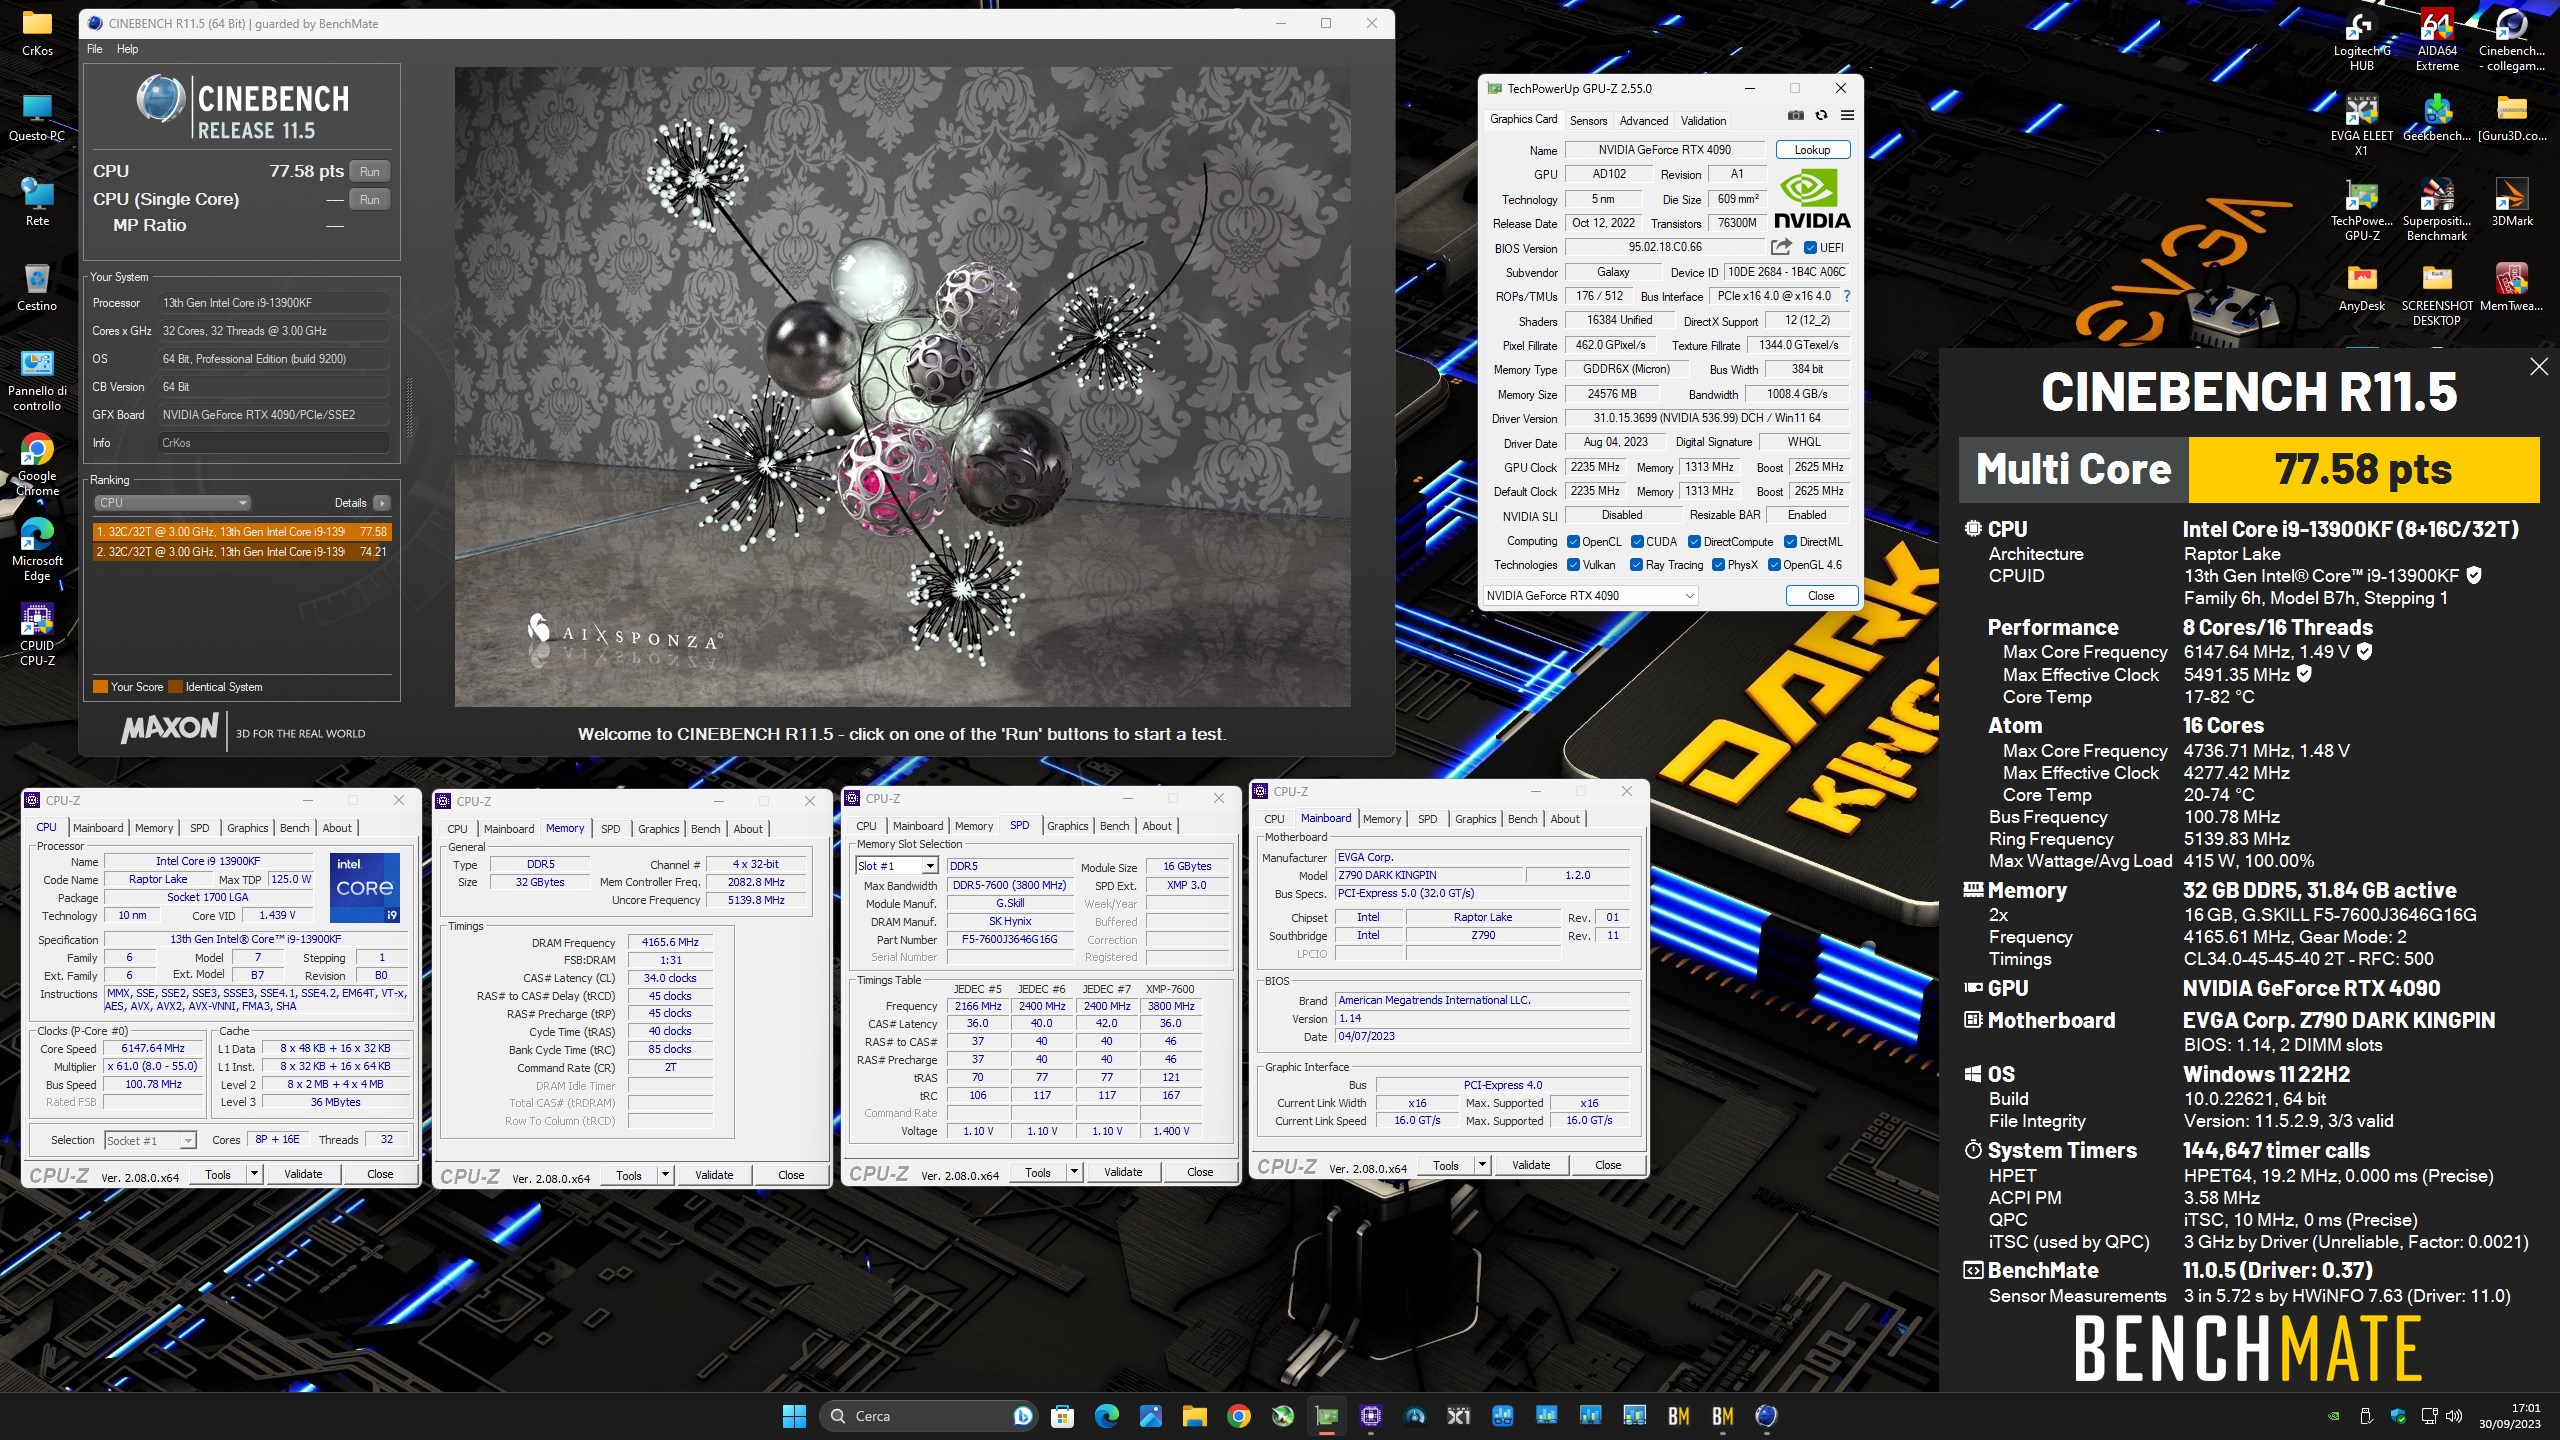Open the Cinebench File menu
The image size is (2560, 1440).
click(94, 49)
